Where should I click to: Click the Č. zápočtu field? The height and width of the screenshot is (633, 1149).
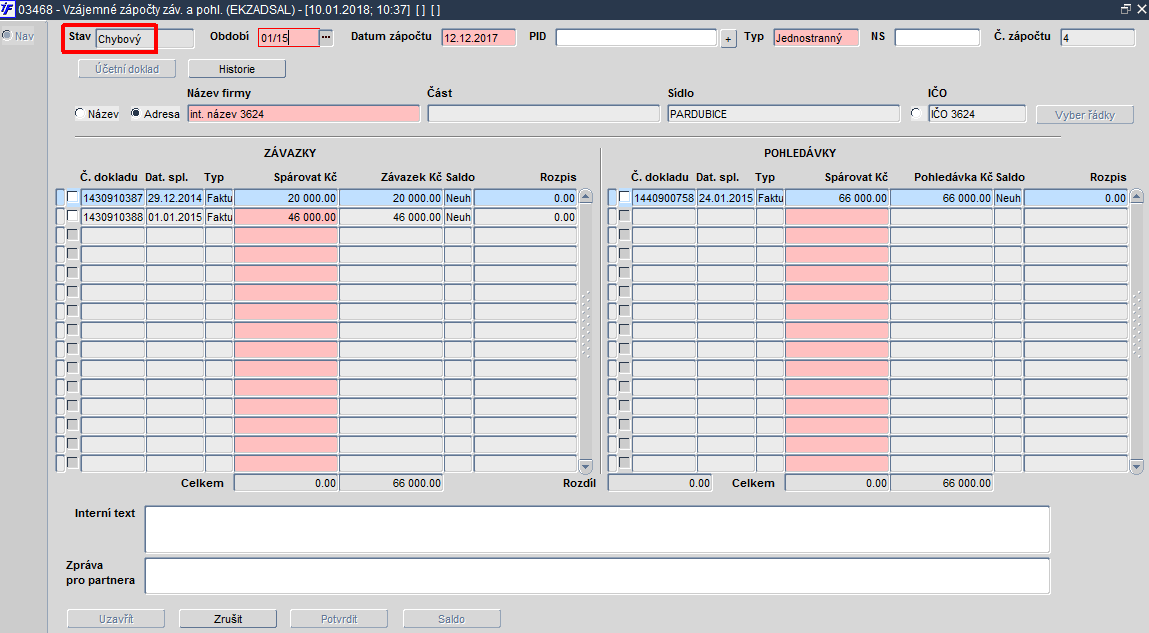1098,37
